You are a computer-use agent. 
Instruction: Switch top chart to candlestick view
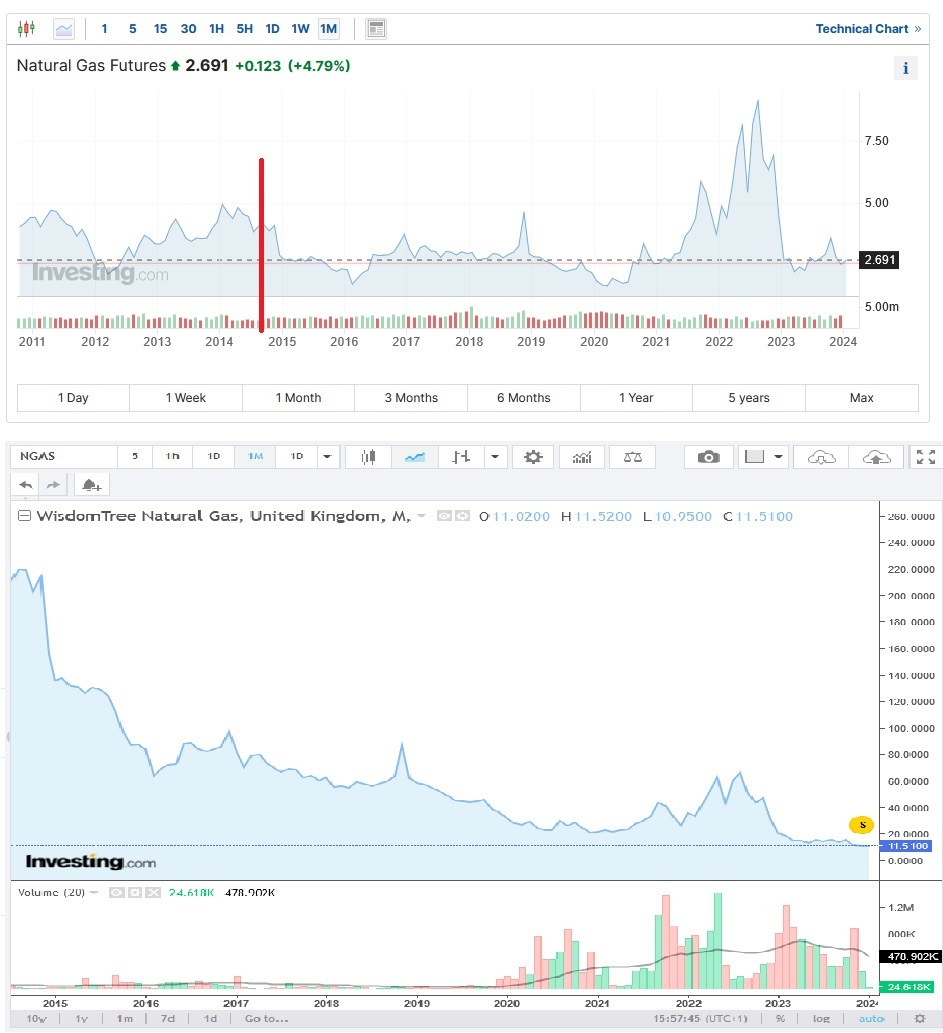point(27,29)
